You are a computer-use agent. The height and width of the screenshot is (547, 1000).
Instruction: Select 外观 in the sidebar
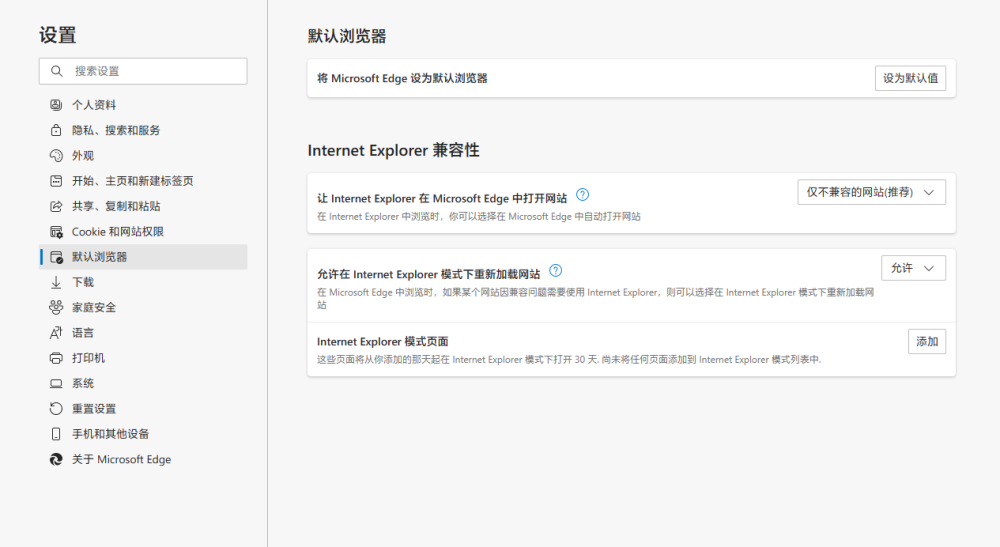tap(143, 156)
